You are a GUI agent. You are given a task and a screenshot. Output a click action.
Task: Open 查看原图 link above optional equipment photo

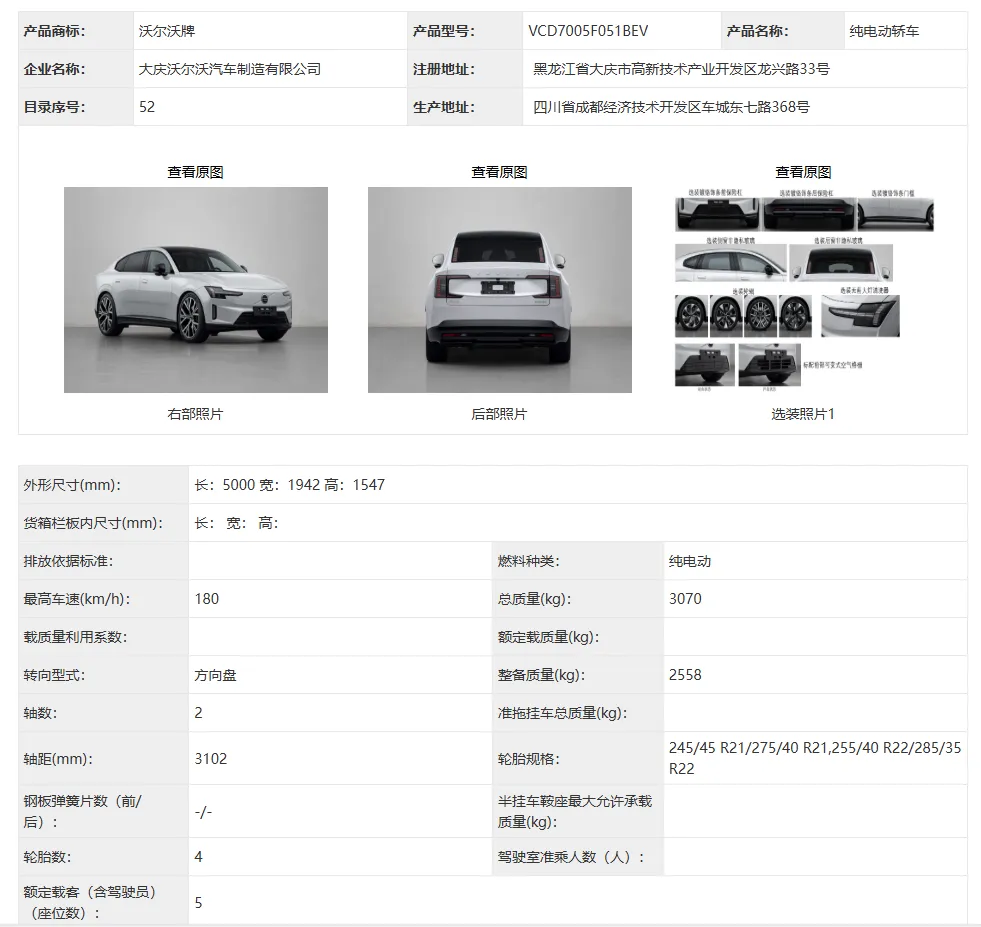click(803, 172)
